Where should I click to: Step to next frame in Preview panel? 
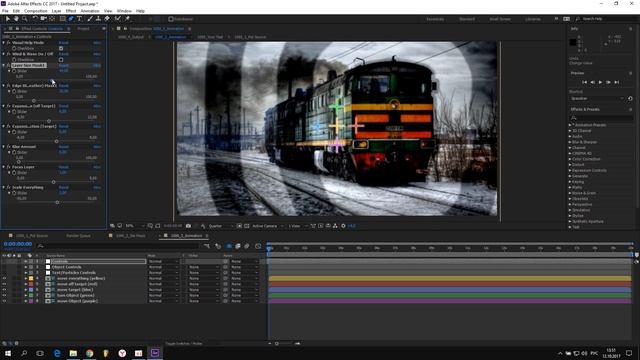(608, 82)
